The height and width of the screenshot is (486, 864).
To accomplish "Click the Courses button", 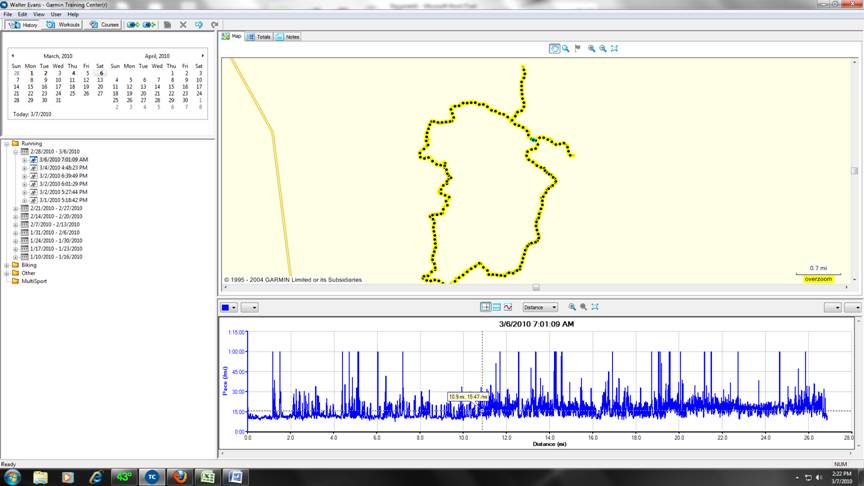I will pos(104,24).
